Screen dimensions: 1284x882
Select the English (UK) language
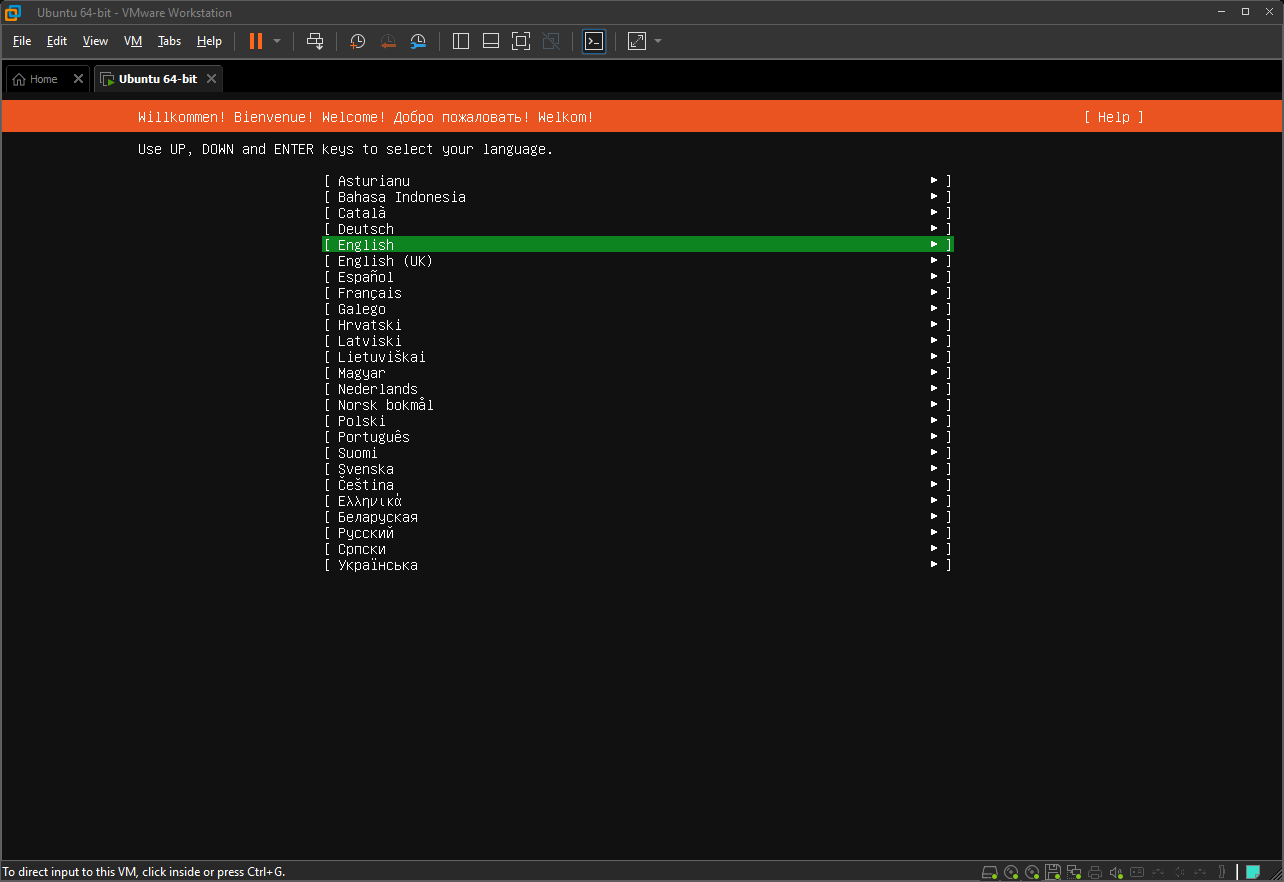coord(385,261)
